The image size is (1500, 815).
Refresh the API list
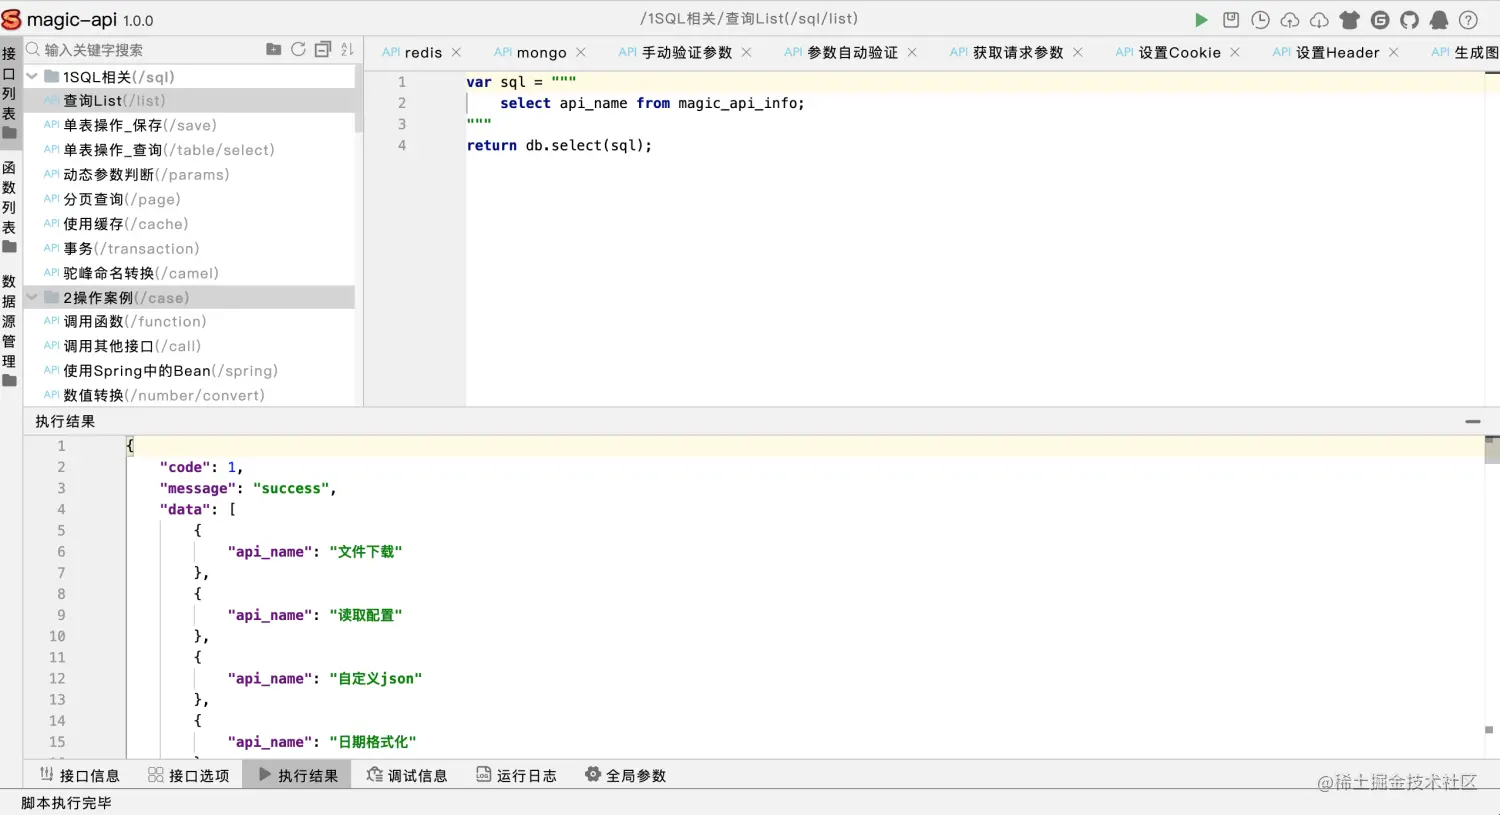298,49
